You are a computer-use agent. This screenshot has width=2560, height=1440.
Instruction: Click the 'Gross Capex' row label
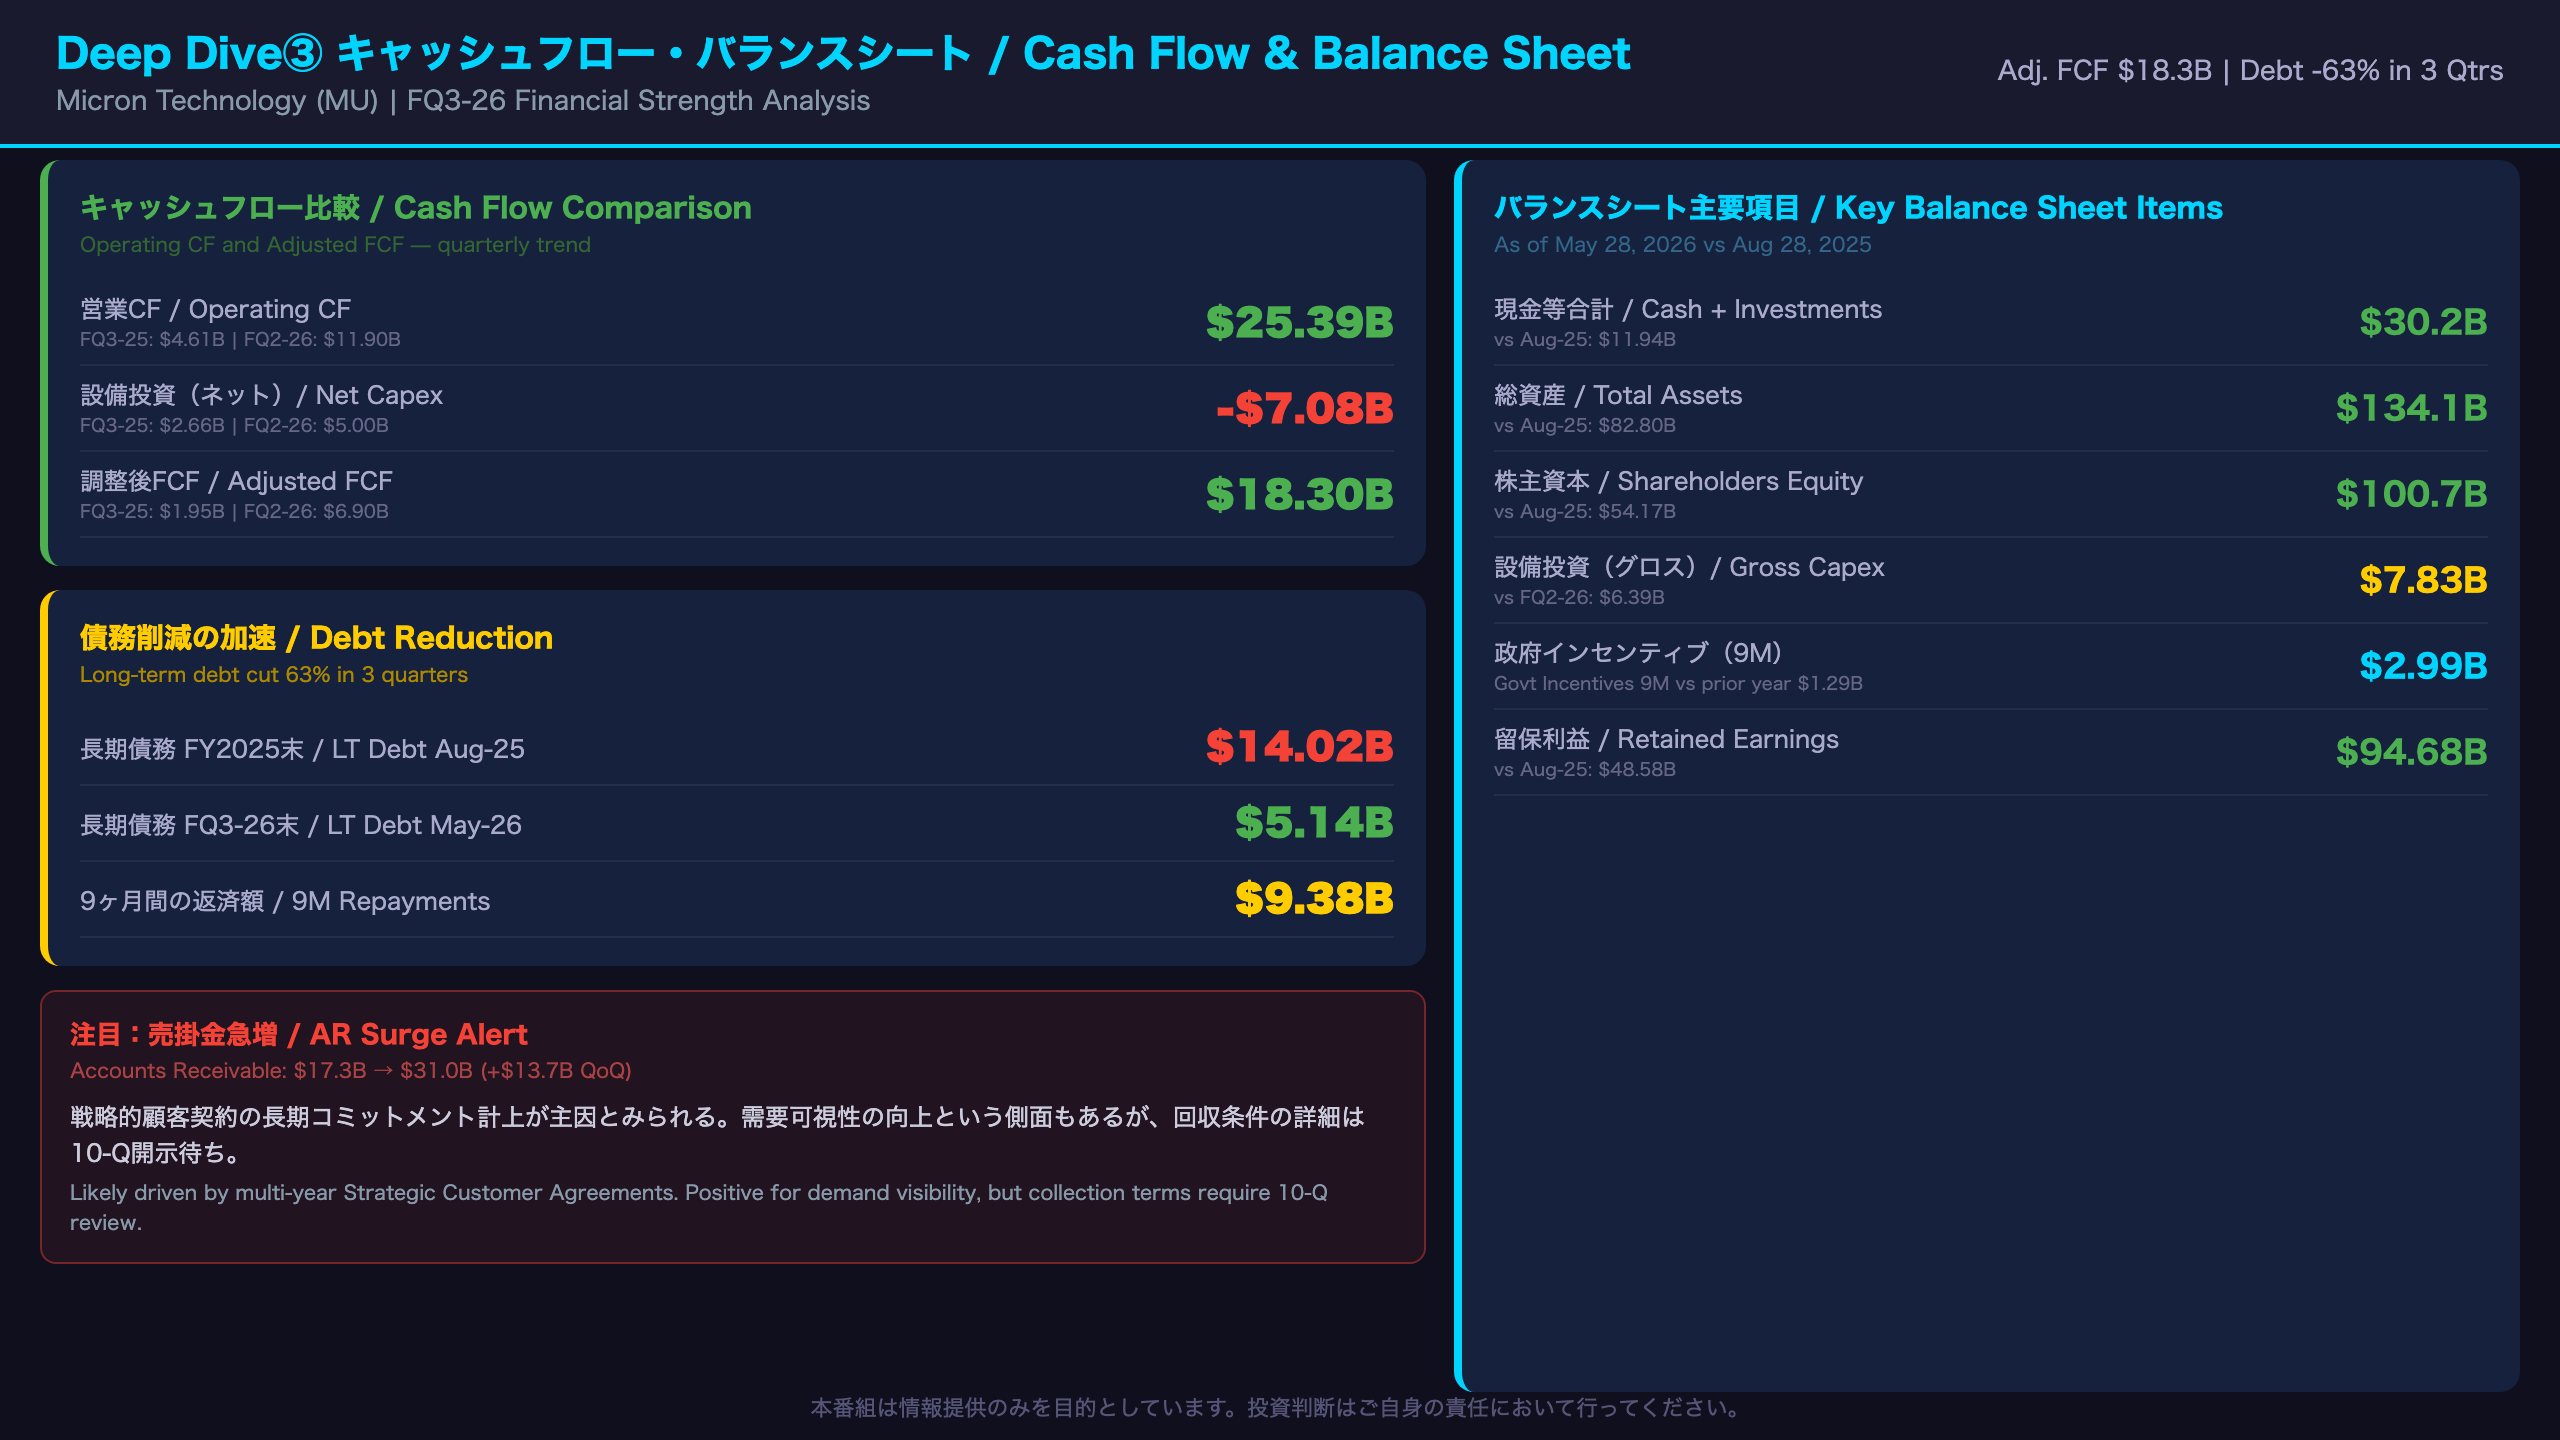coord(1689,567)
